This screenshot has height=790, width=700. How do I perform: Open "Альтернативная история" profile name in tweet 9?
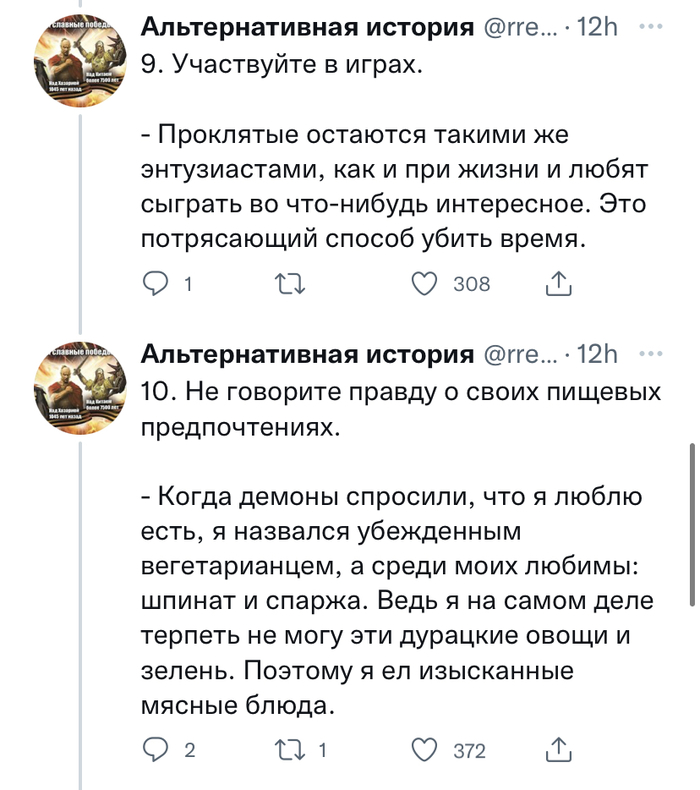click(x=307, y=28)
